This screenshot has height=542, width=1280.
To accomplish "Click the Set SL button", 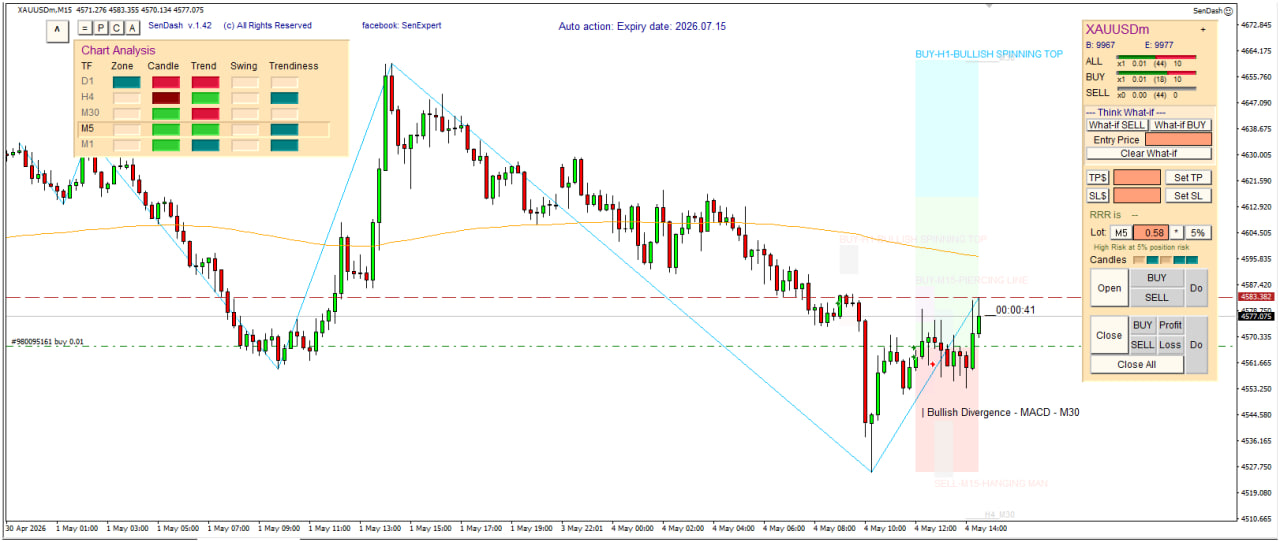I will coord(1188,196).
